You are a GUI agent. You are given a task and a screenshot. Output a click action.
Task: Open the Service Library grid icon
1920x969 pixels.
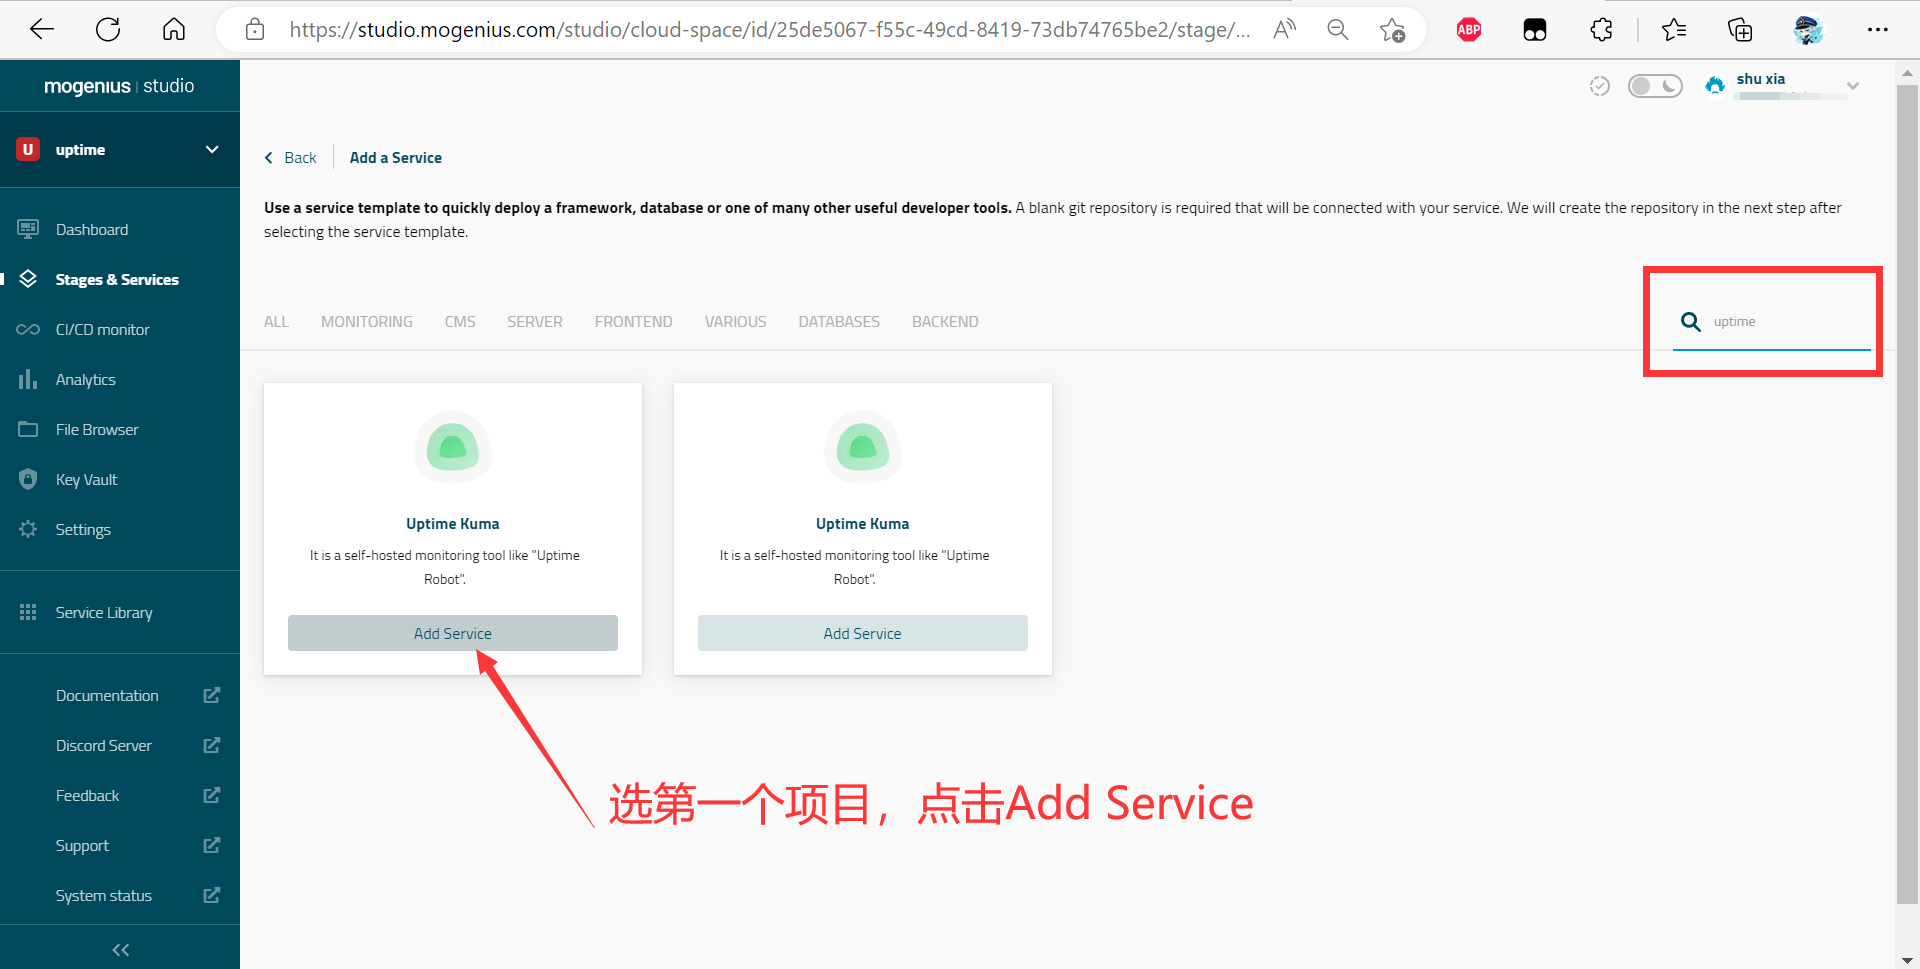click(x=28, y=612)
